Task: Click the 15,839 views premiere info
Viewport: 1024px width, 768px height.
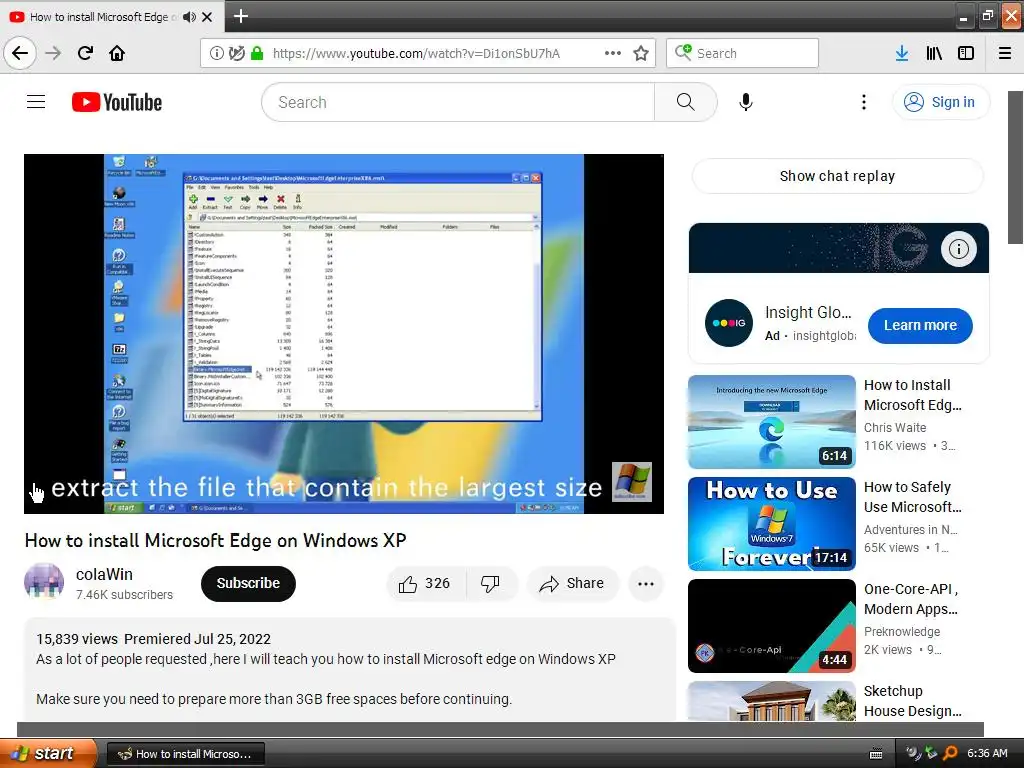Action: point(153,639)
